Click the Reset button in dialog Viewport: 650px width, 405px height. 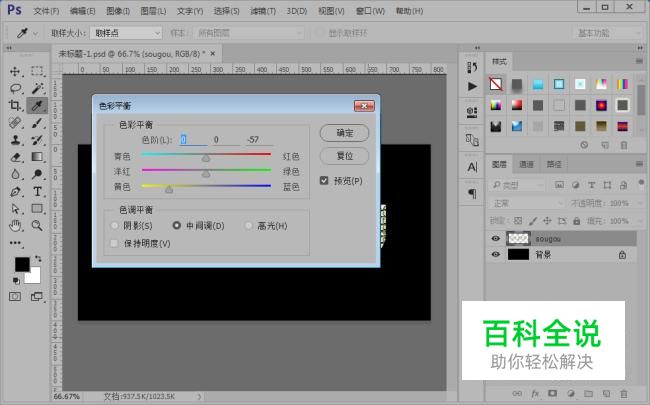point(344,156)
